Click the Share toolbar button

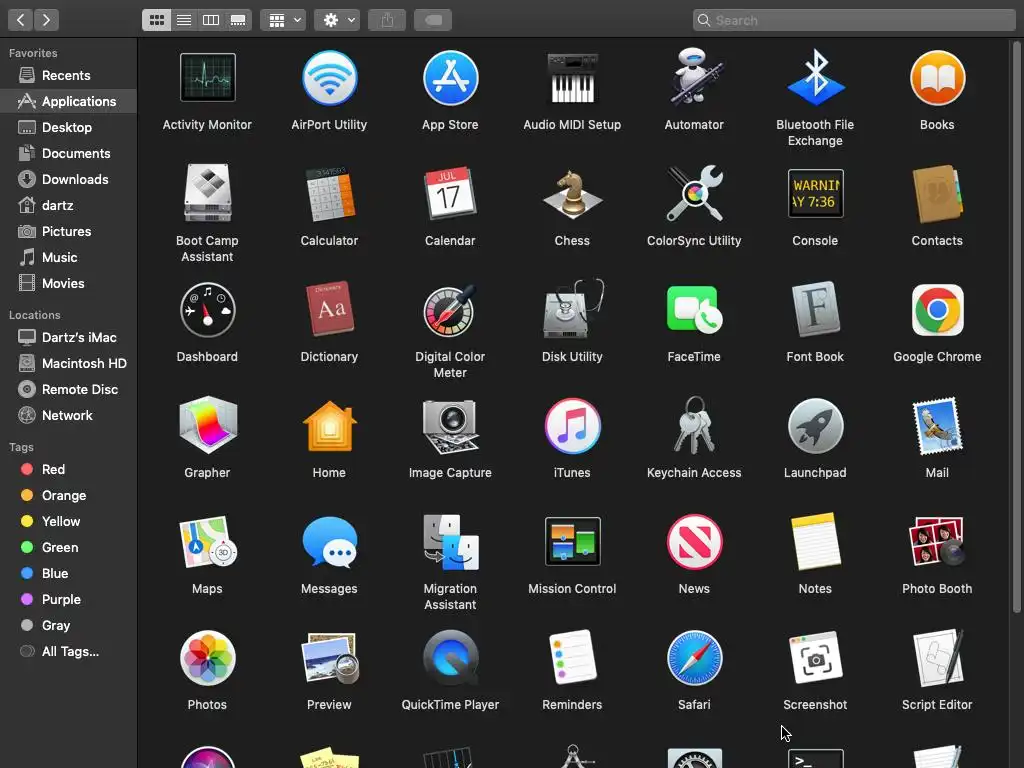(x=387, y=20)
